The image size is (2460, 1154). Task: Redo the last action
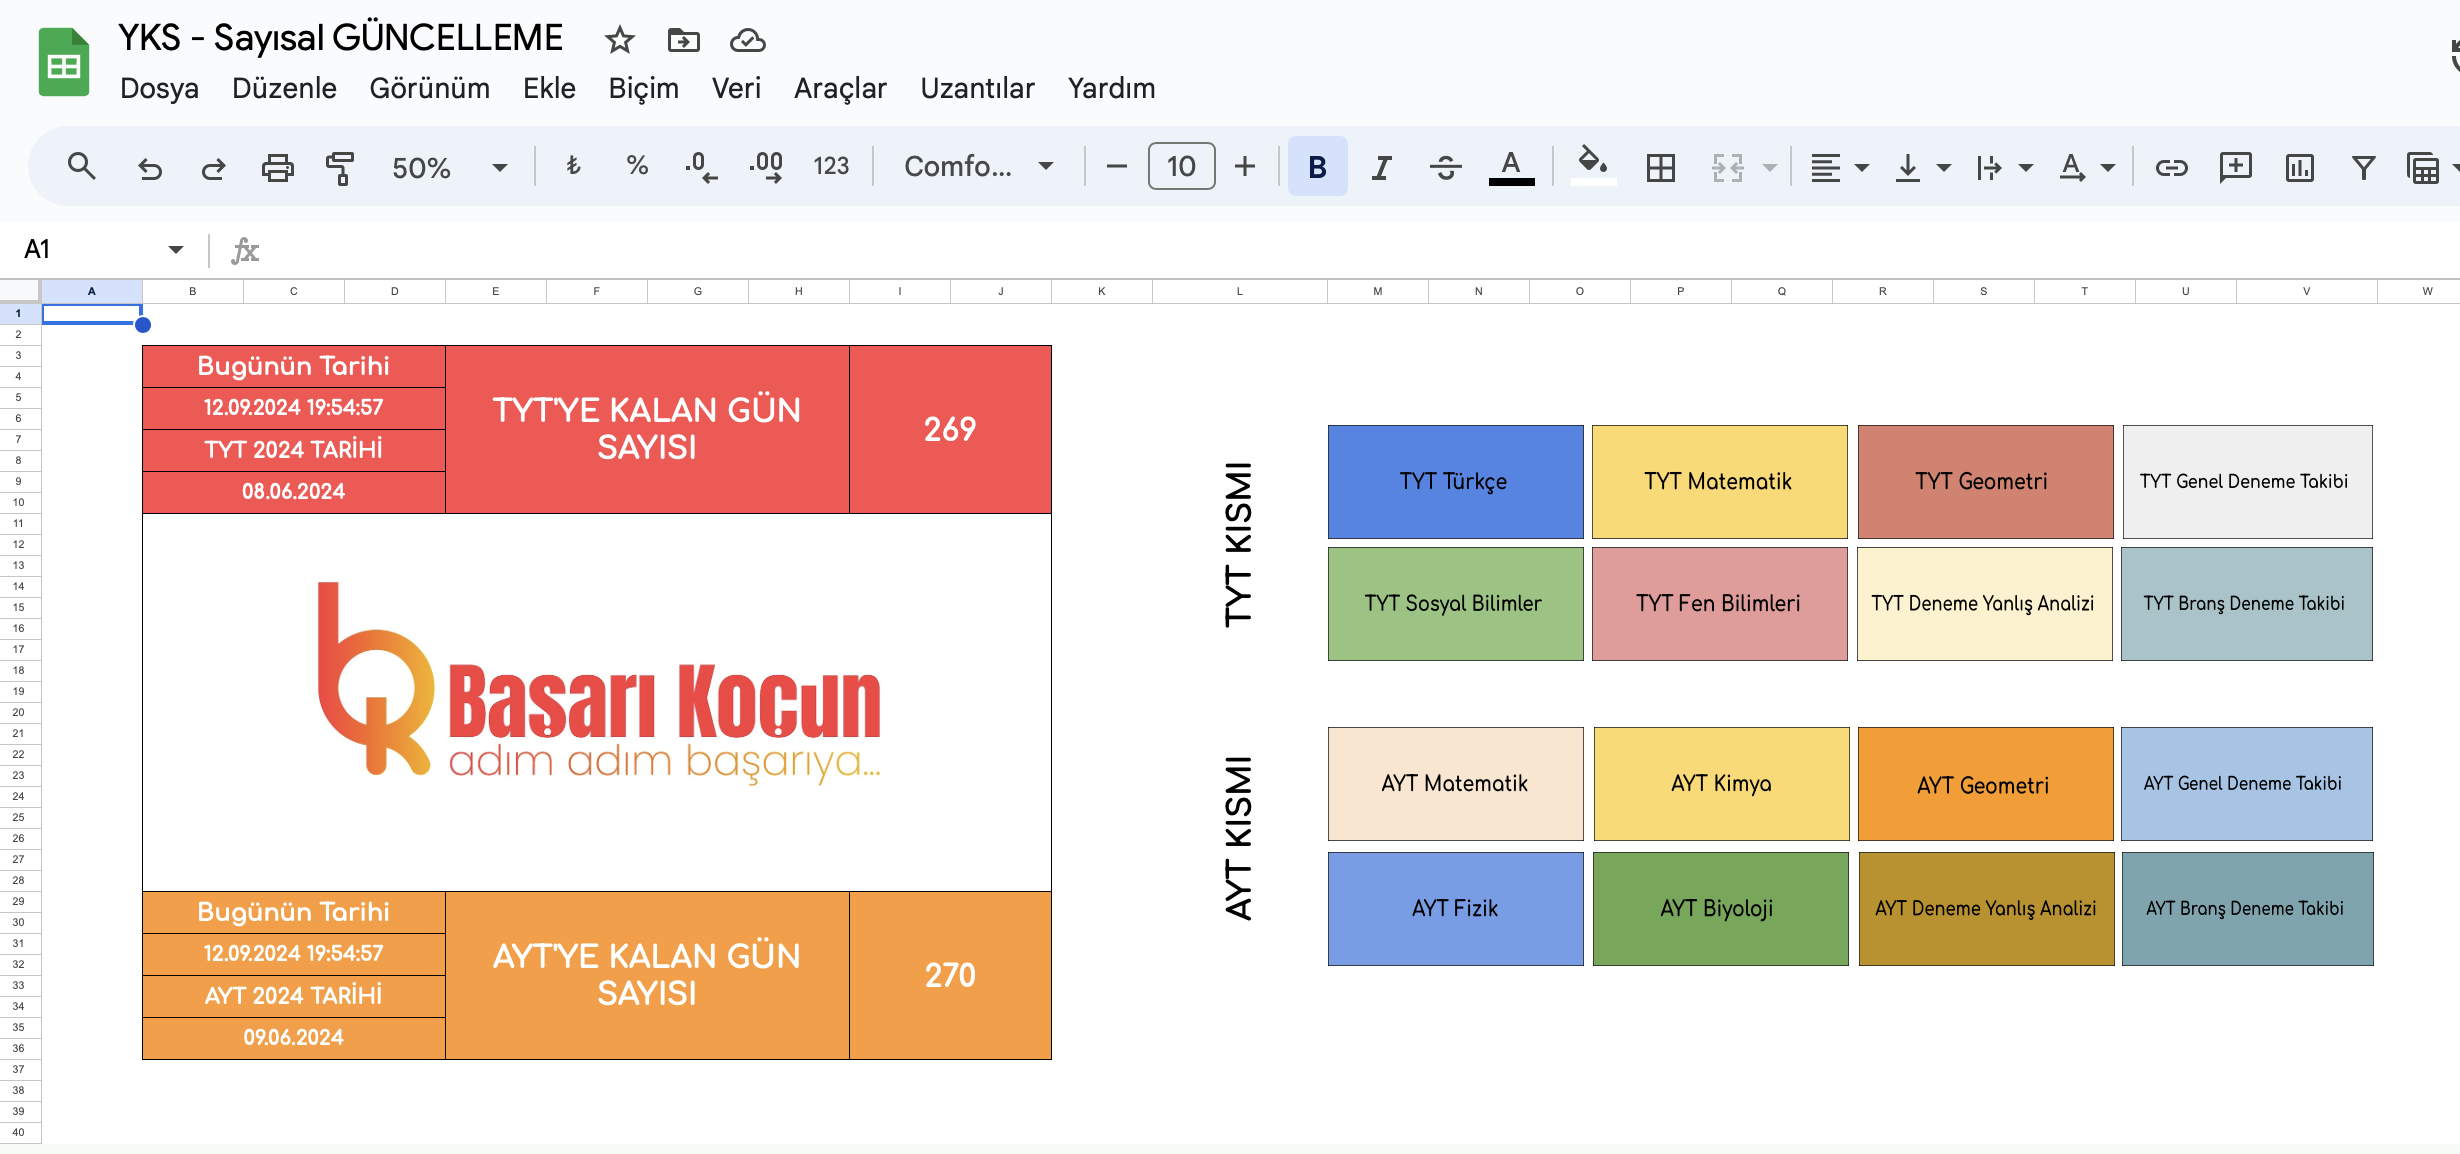[x=213, y=167]
